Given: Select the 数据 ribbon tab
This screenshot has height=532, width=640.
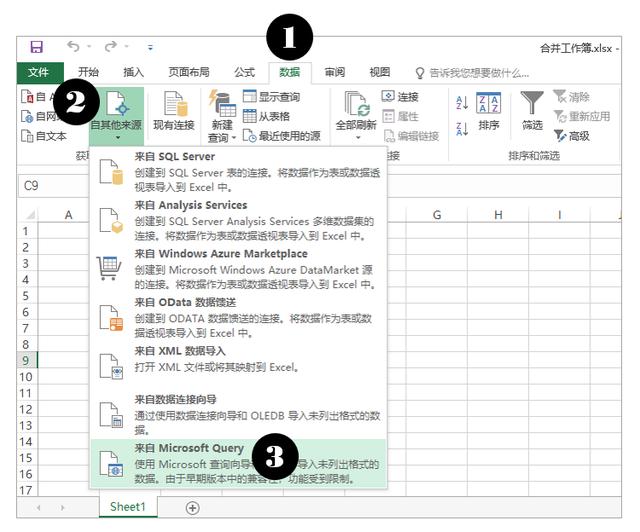Looking at the screenshot, I should click(289, 73).
